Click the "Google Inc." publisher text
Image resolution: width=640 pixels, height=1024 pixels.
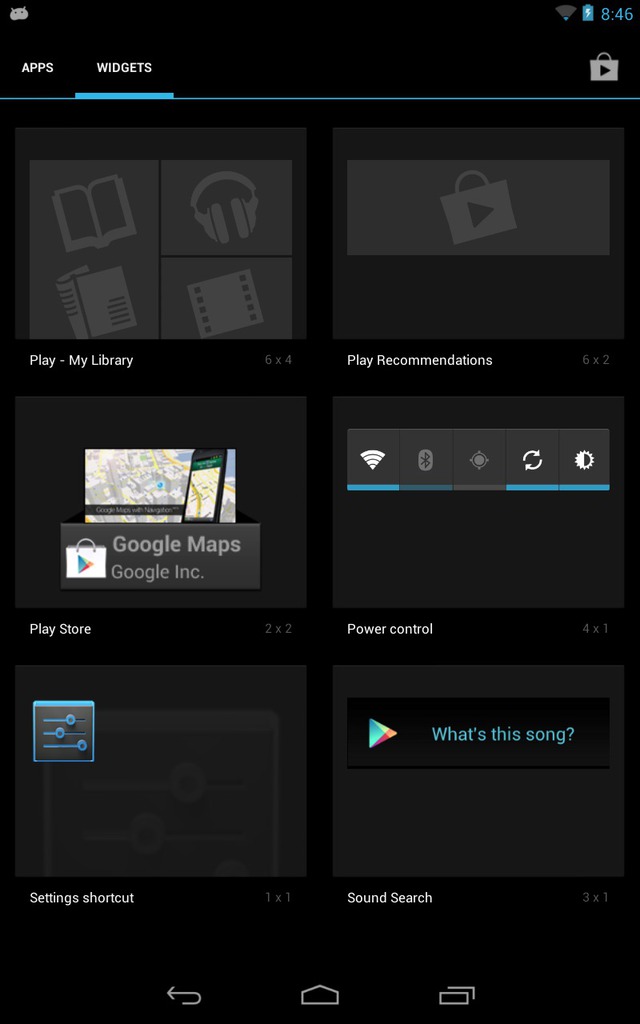click(157, 572)
